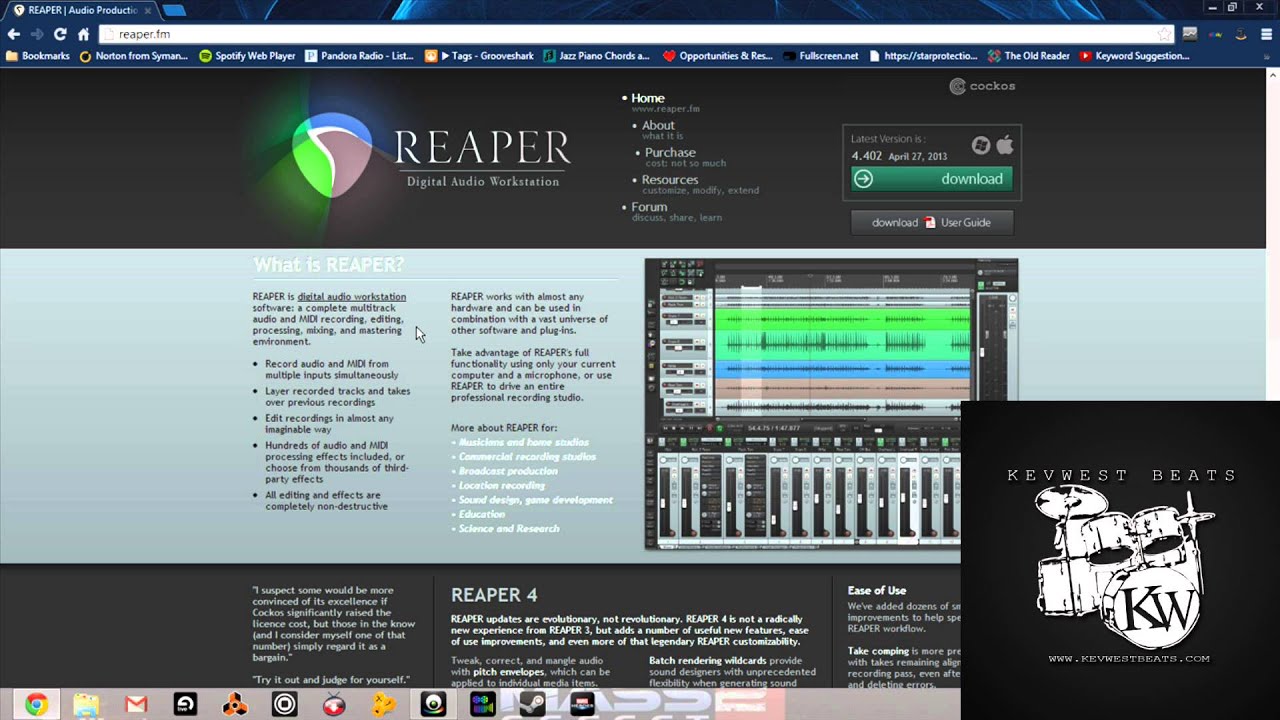Image resolution: width=1280 pixels, height=720 pixels.
Task: Open the Bookmarks folder in bookmarks bar
Action: point(38,56)
